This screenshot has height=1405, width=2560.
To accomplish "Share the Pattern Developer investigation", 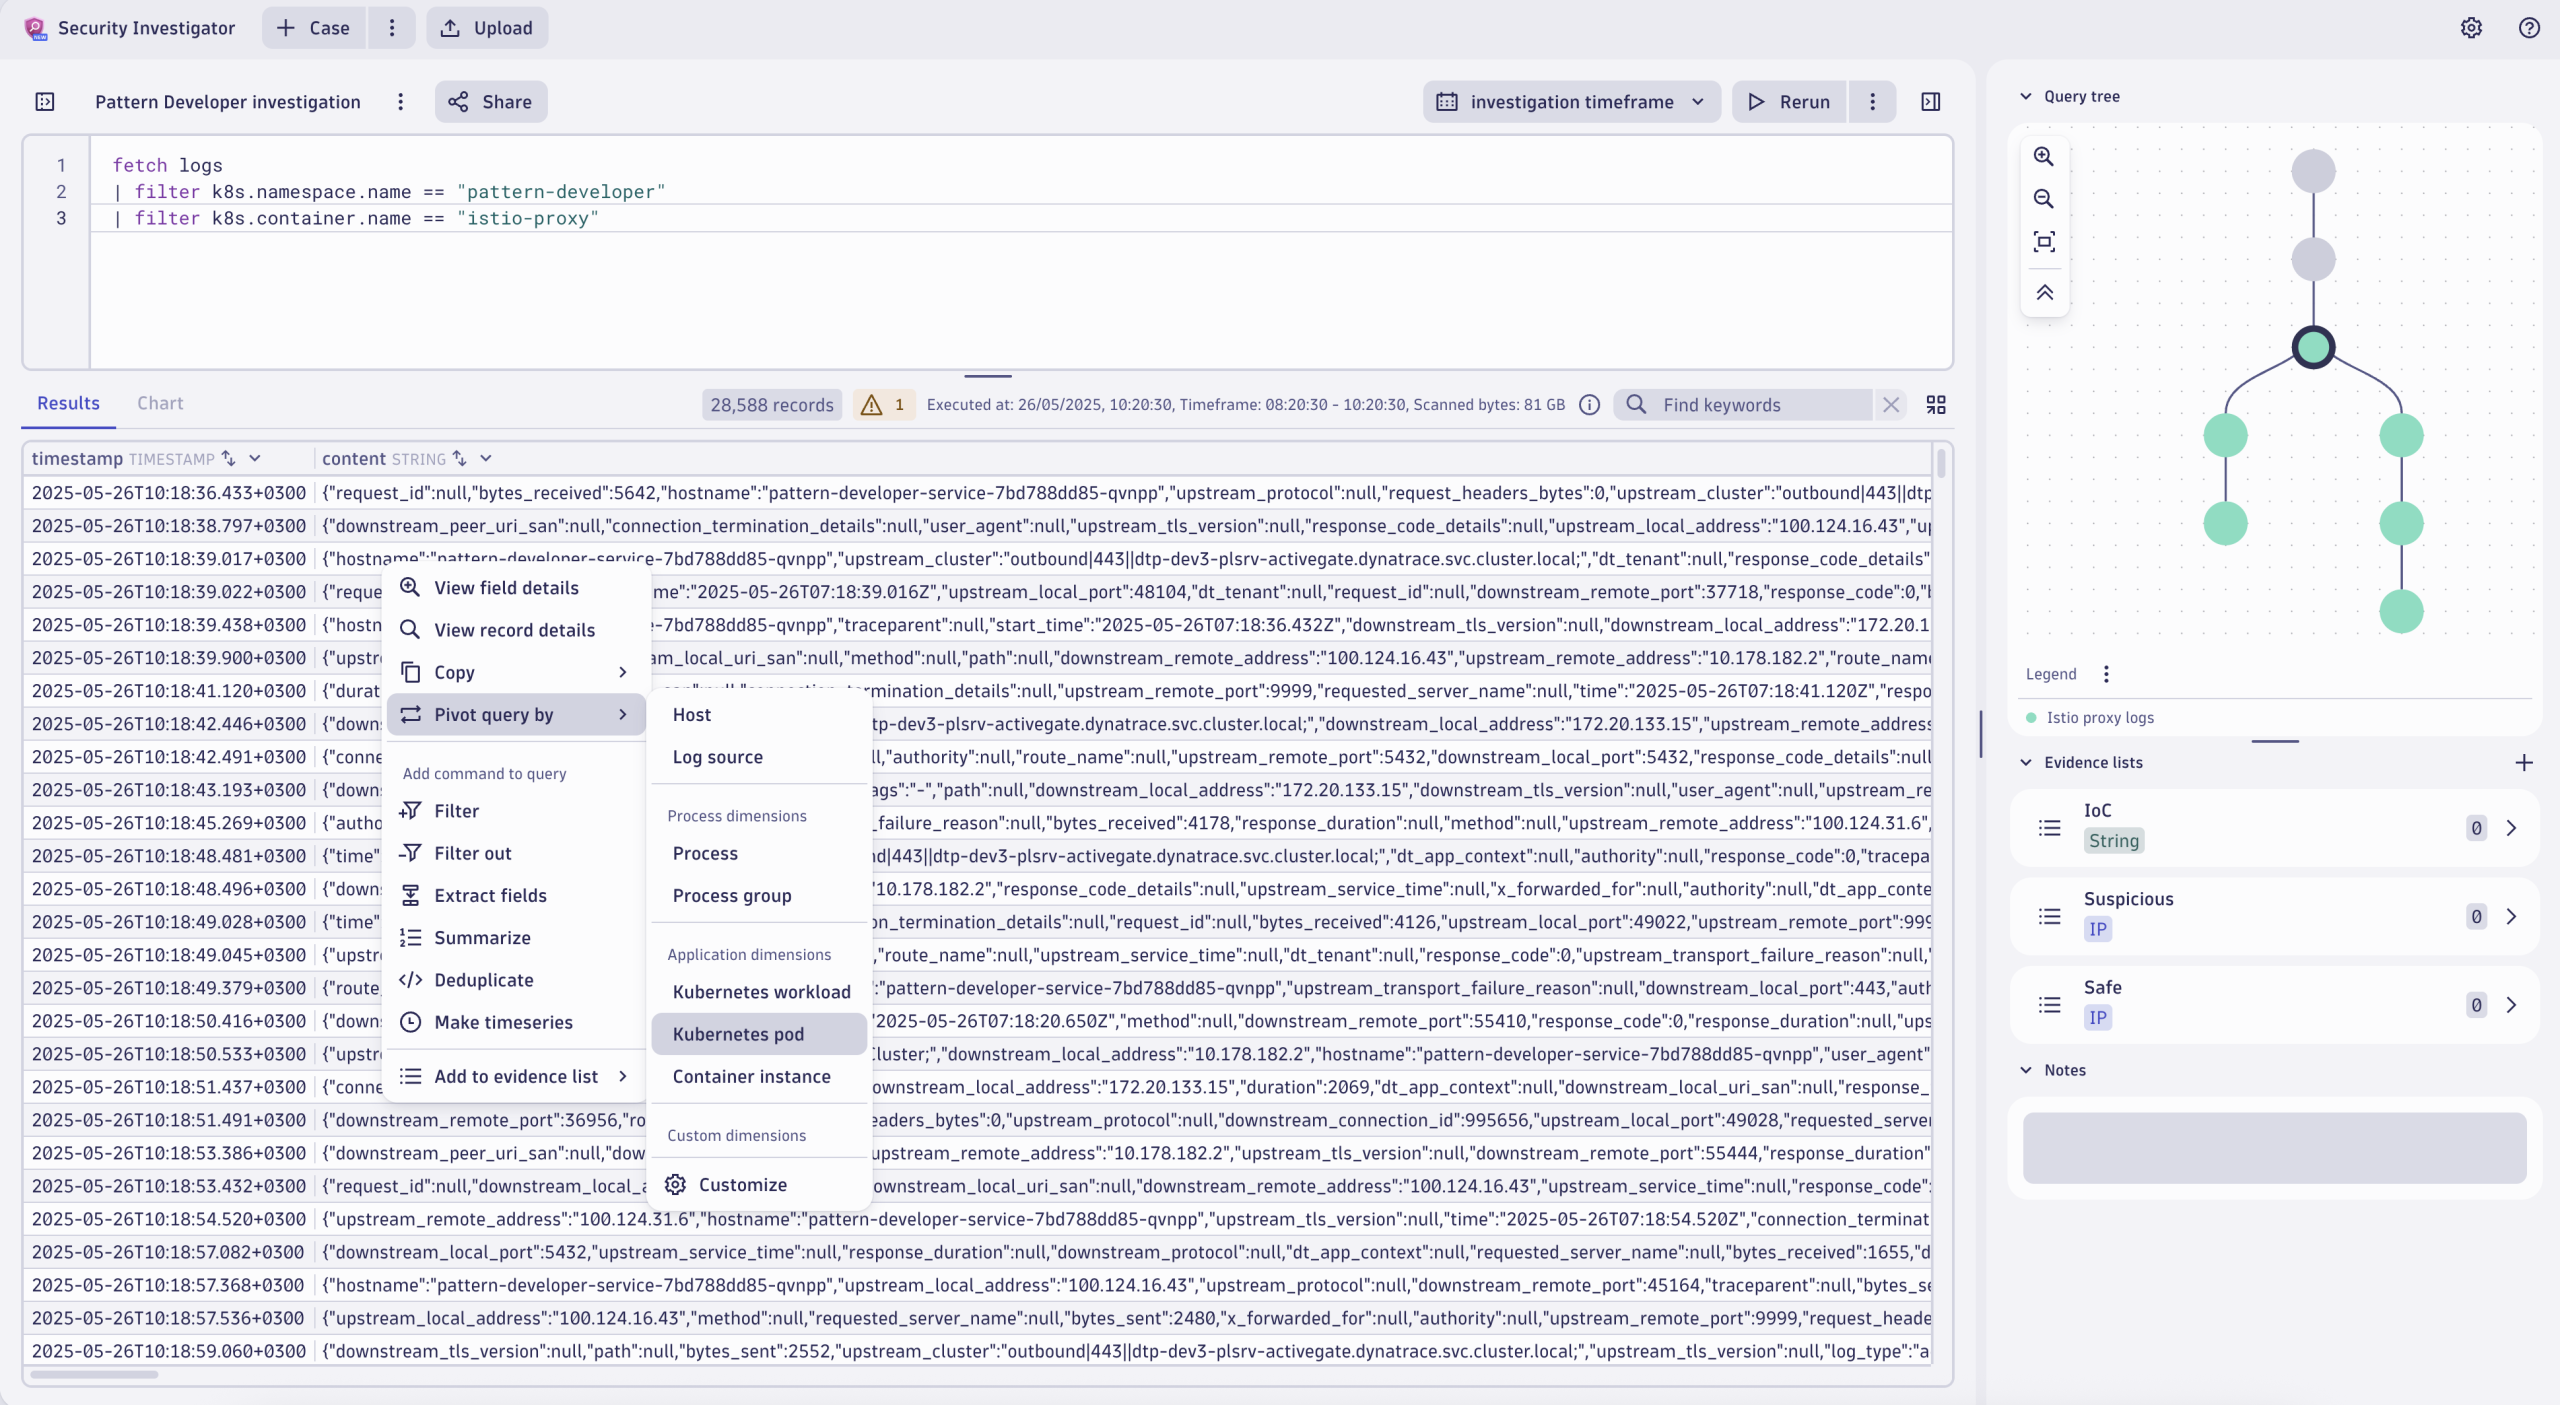I will point(489,101).
